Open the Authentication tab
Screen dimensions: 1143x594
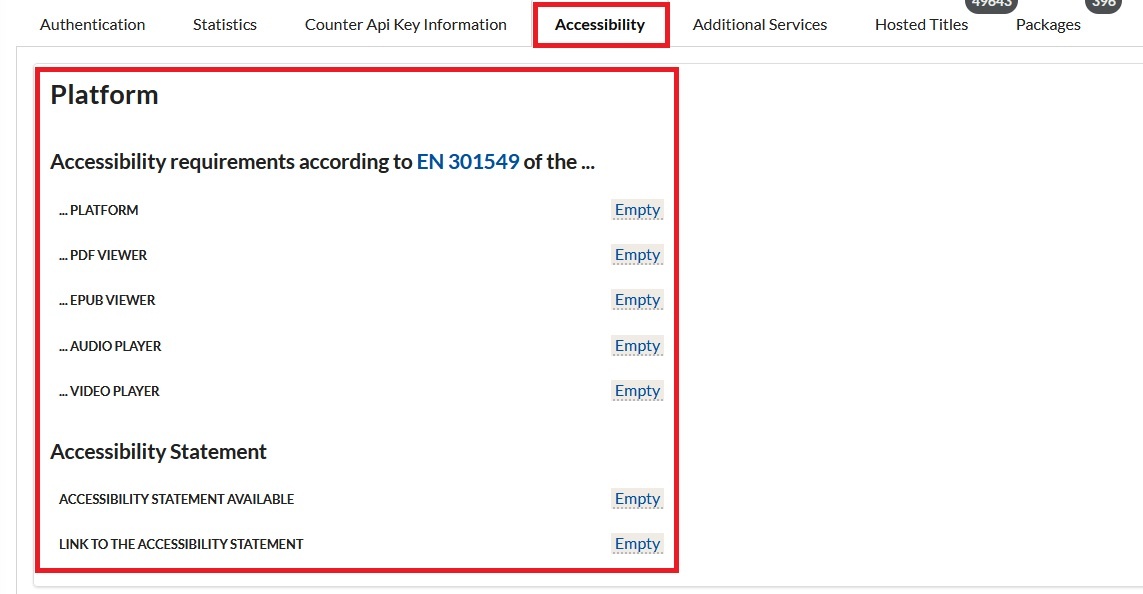click(x=92, y=25)
